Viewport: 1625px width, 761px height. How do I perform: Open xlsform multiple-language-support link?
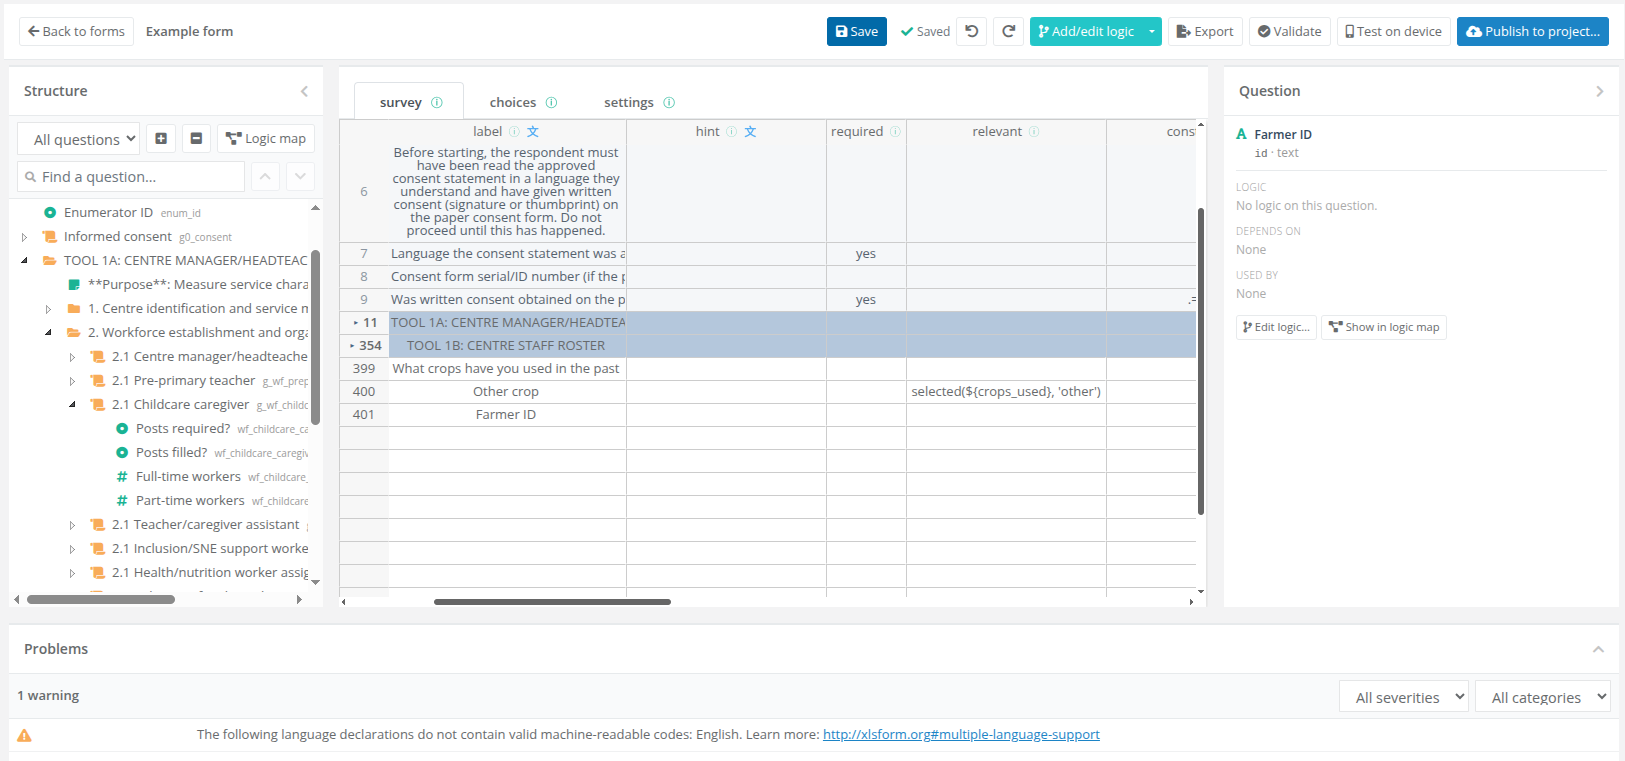(961, 734)
